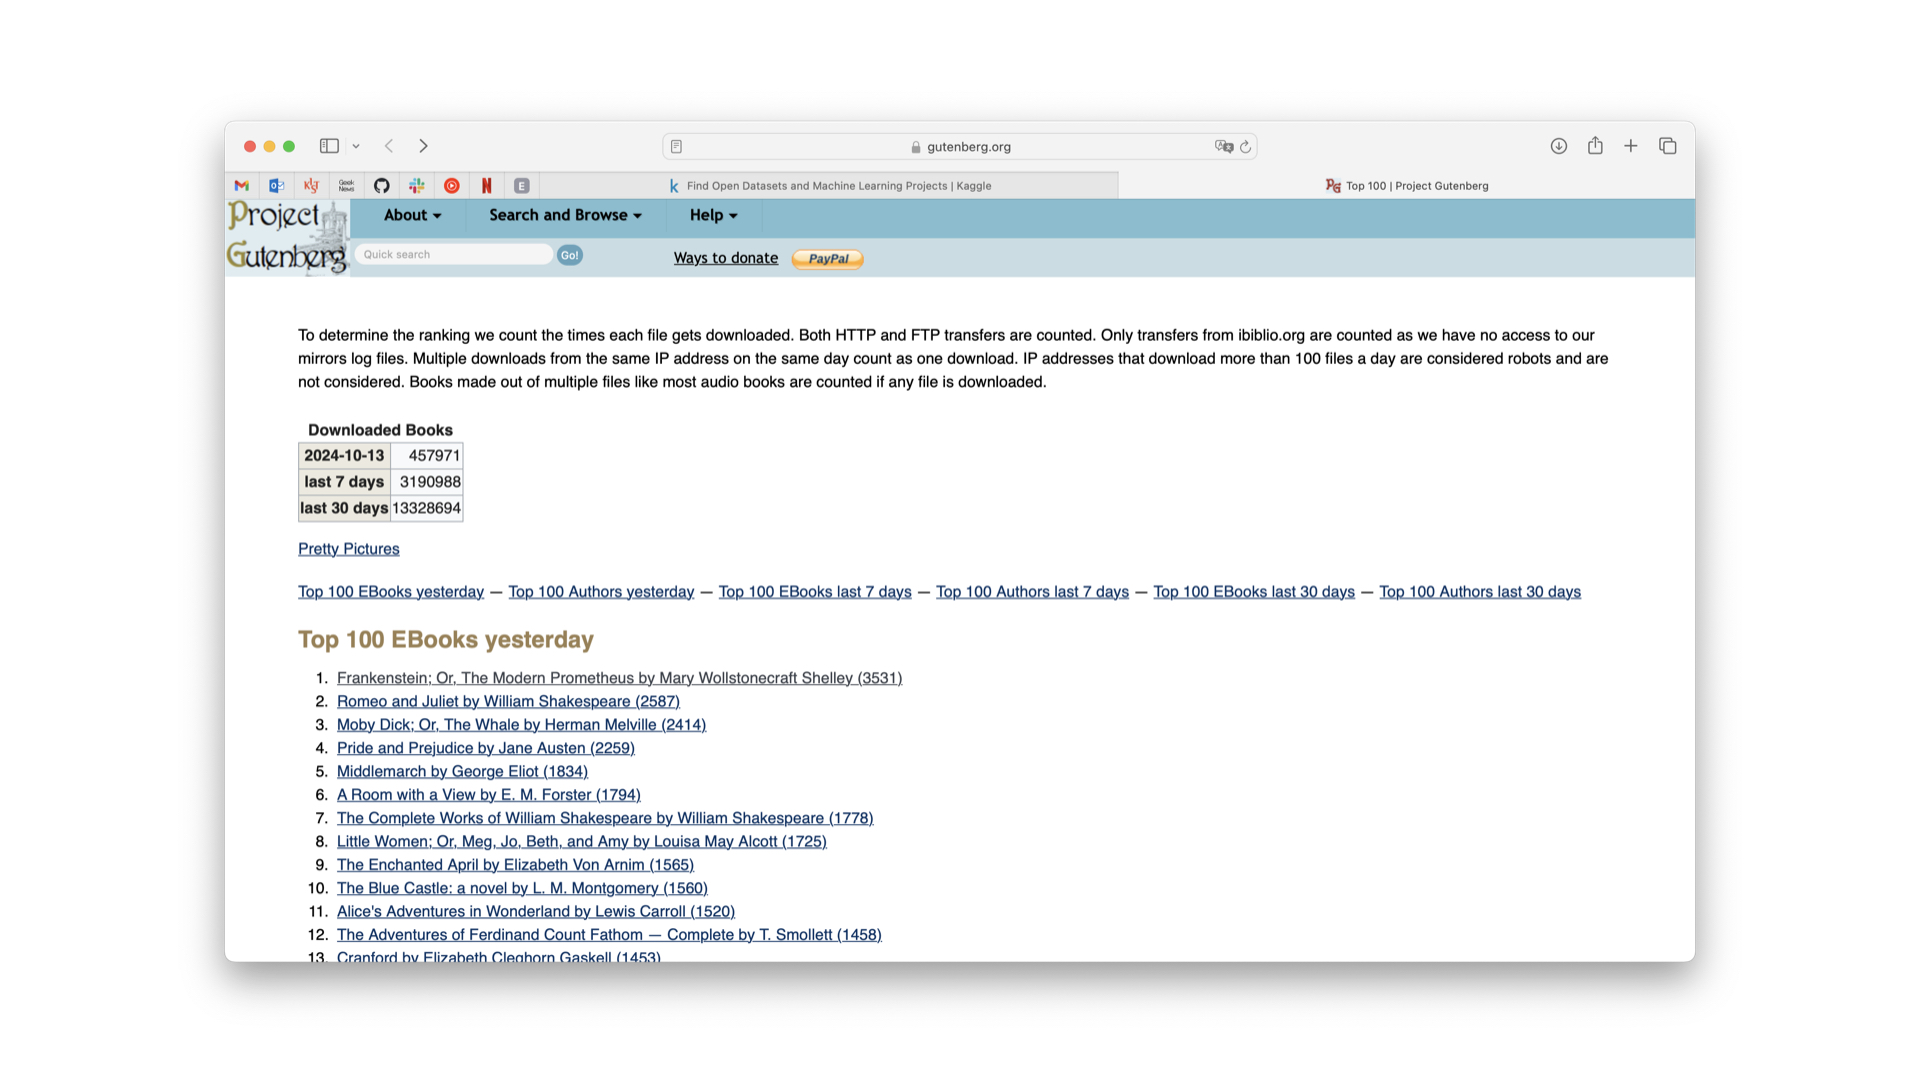This screenshot has height=1080, width=1920.
Task: Open the GitHub pinned tab
Action: (382, 186)
